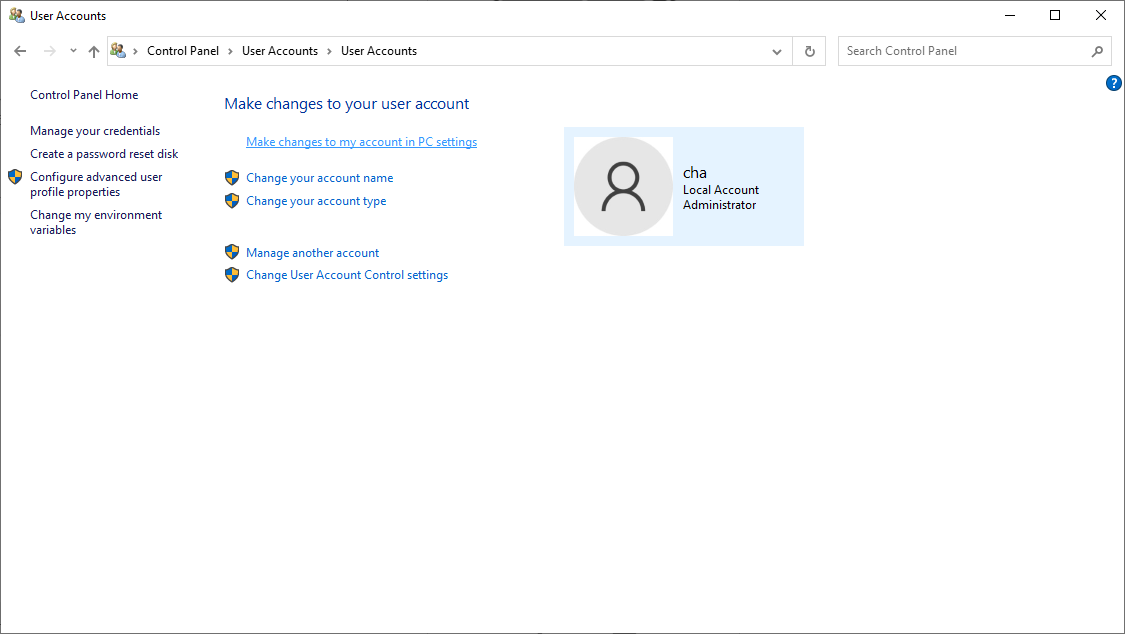Image resolution: width=1125 pixels, height=634 pixels.
Task: Open Configure advanced user profile properties
Action: (x=96, y=184)
